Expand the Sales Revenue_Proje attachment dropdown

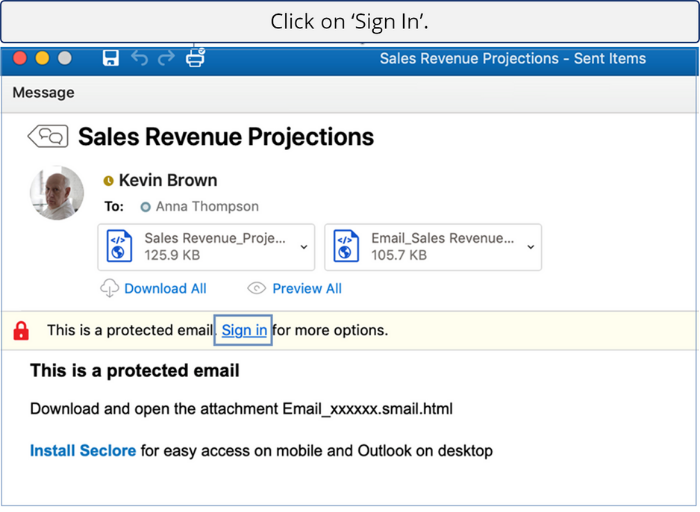tap(304, 246)
